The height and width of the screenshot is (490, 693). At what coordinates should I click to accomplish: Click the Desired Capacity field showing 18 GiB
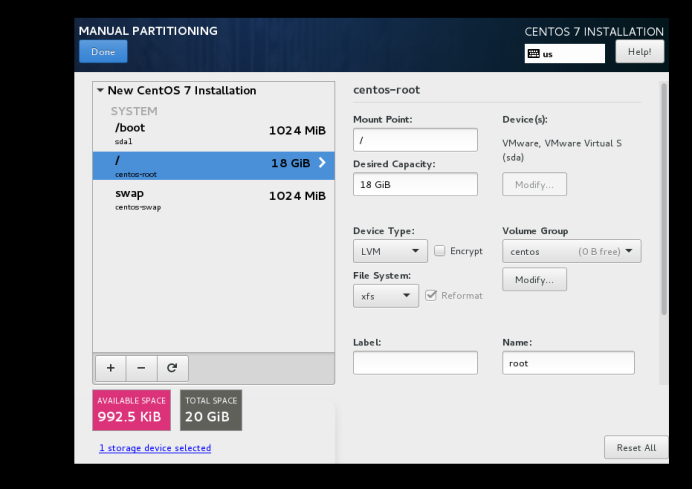click(415, 184)
